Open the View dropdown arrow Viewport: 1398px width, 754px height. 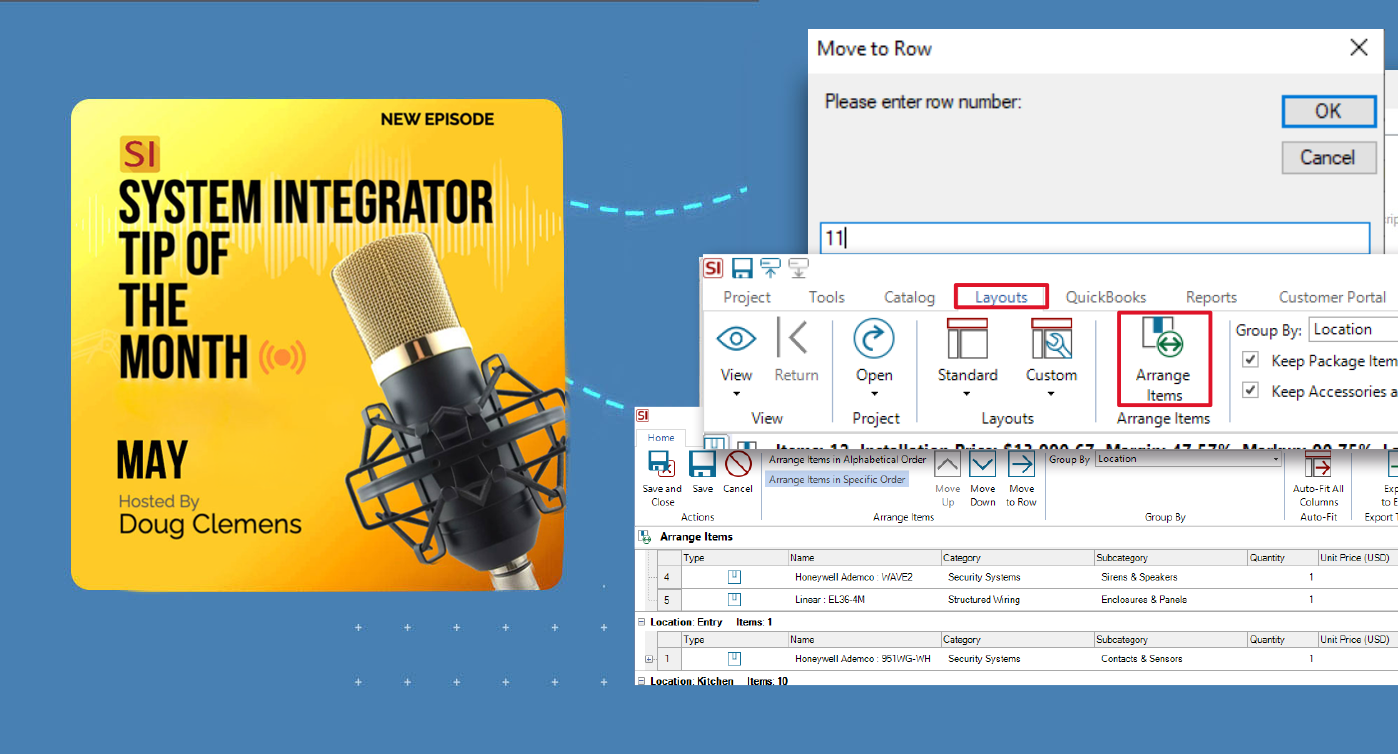click(736, 394)
